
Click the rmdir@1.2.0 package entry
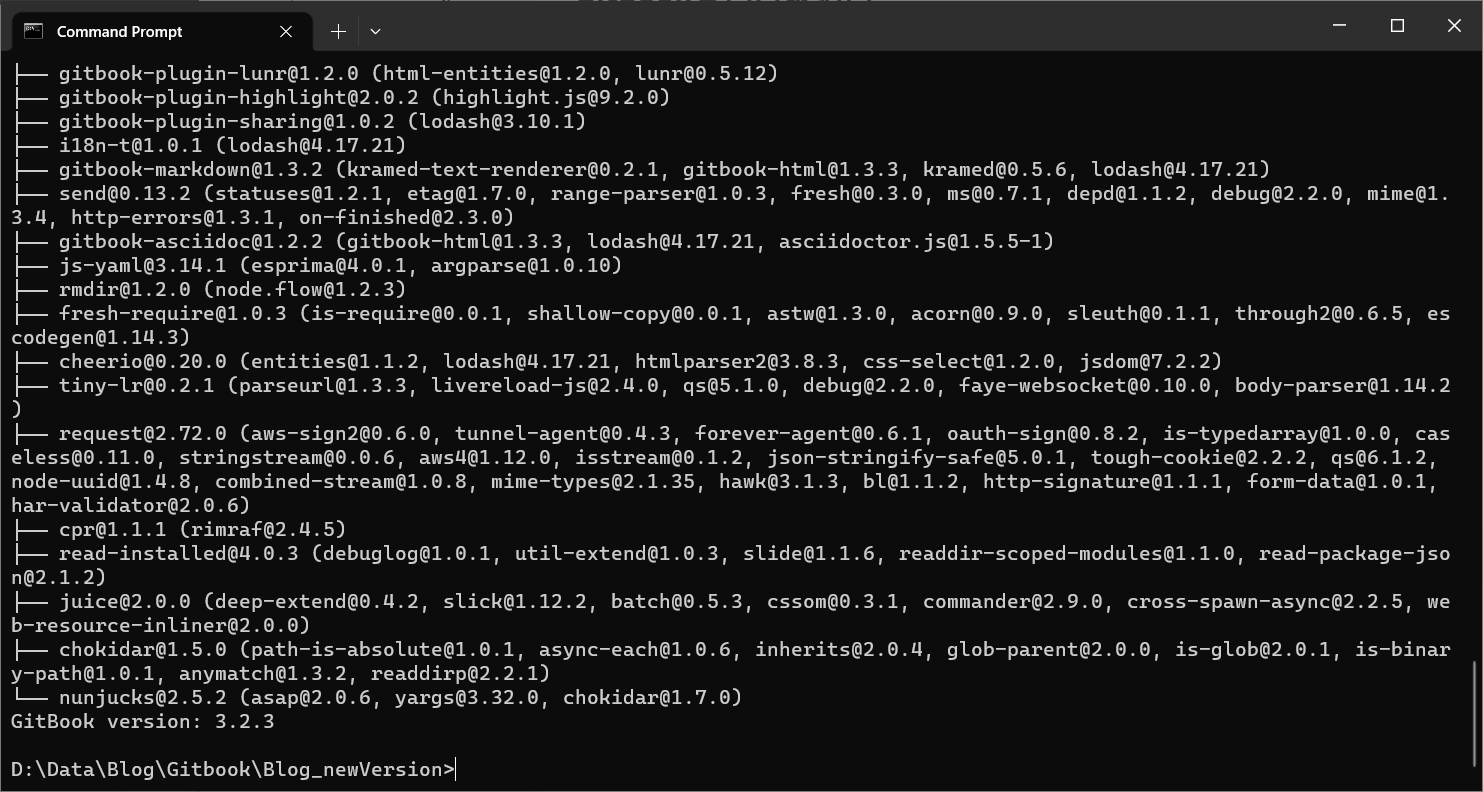(124, 289)
